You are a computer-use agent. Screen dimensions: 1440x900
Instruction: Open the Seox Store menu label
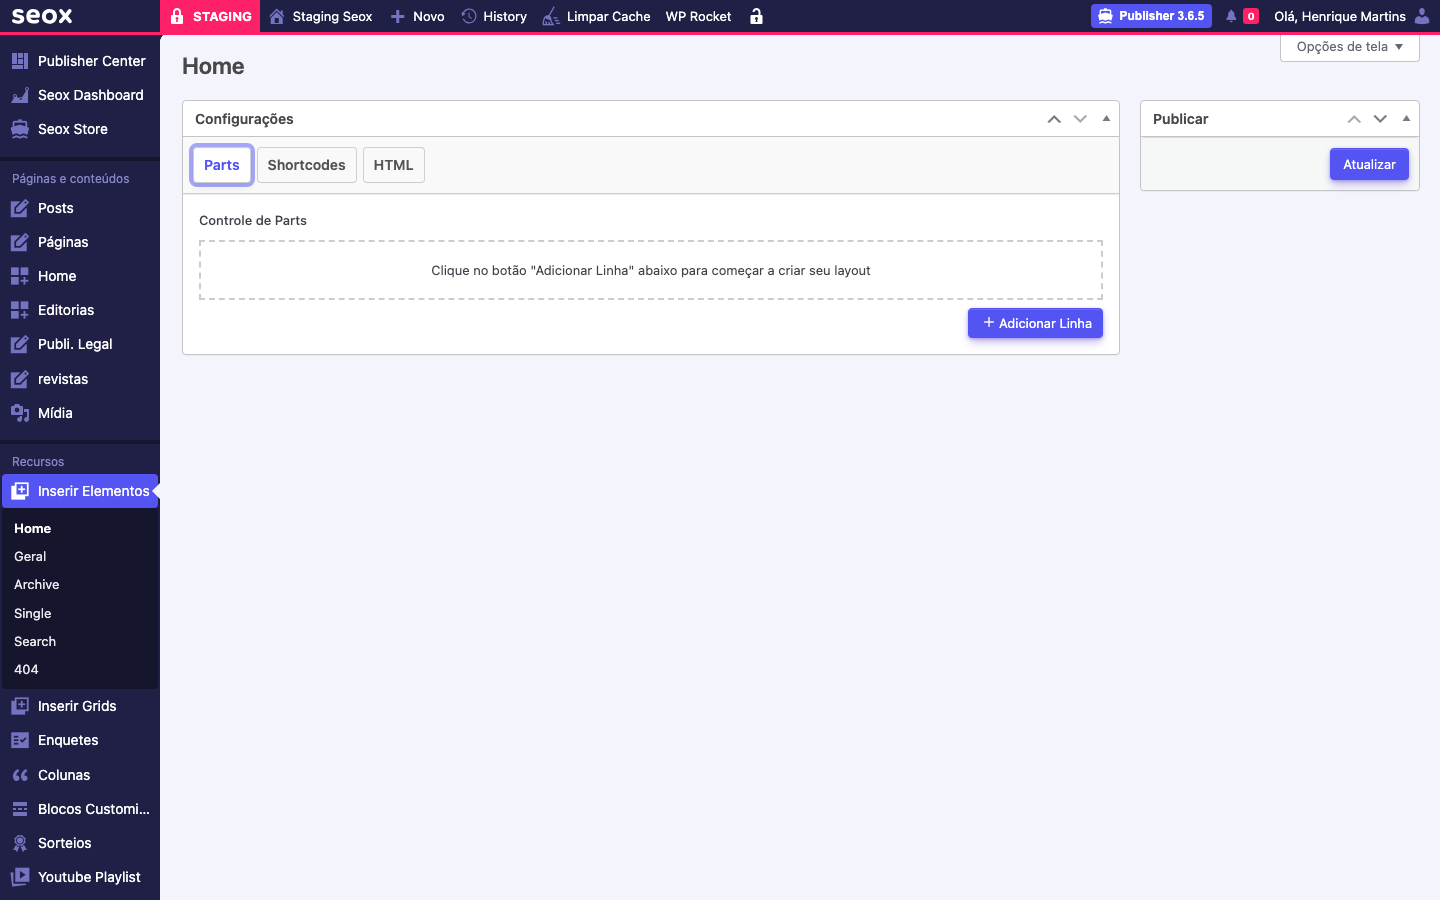[x=73, y=129]
